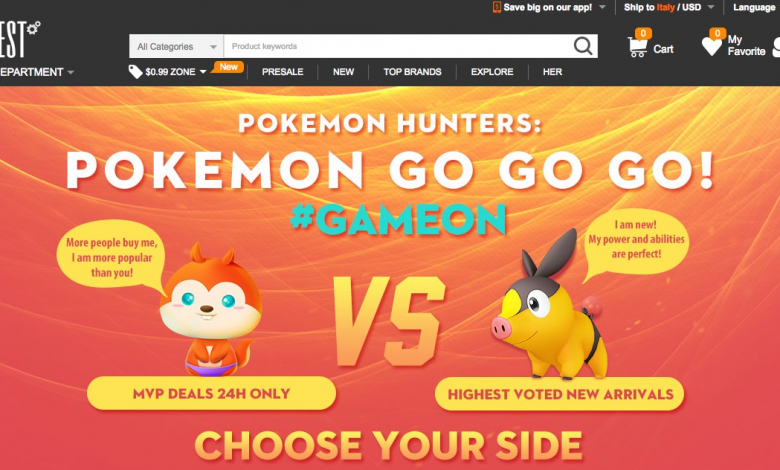The width and height of the screenshot is (780, 470).
Task: Select the EXPLORE menu item
Action: point(492,72)
